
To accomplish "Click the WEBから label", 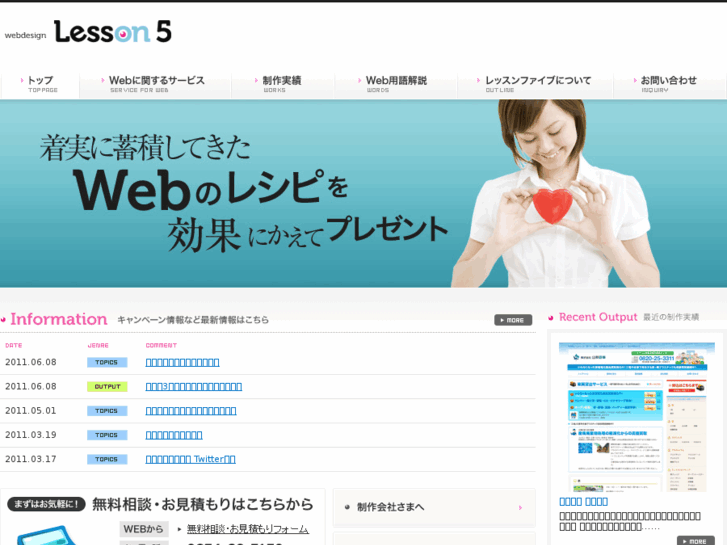I will click(x=143, y=529).
